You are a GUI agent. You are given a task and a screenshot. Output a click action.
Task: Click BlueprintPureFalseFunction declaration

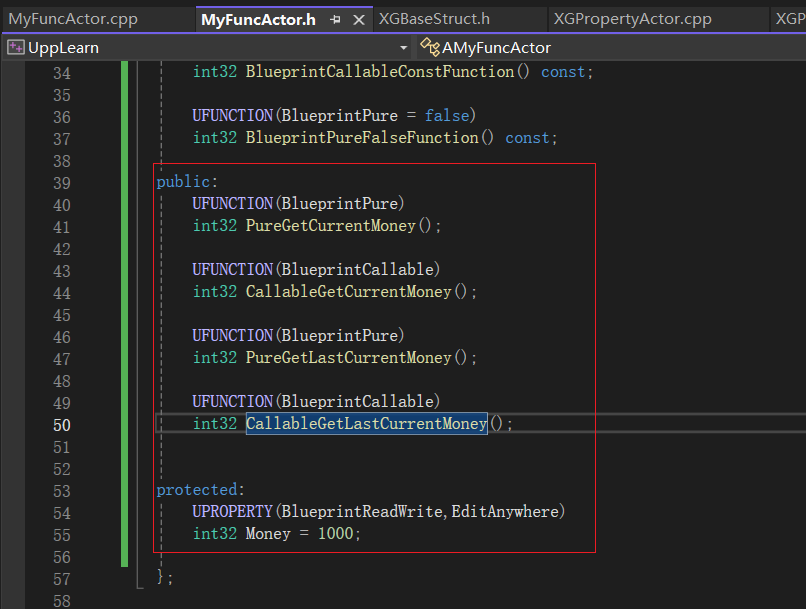(x=362, y=137)
